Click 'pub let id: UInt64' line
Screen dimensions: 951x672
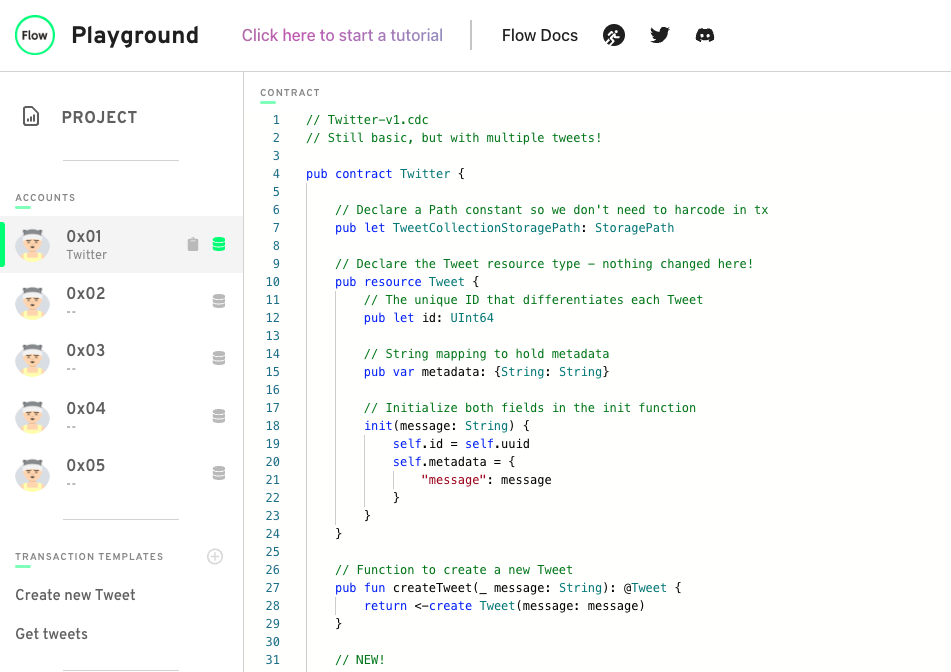tap(429, 318)
